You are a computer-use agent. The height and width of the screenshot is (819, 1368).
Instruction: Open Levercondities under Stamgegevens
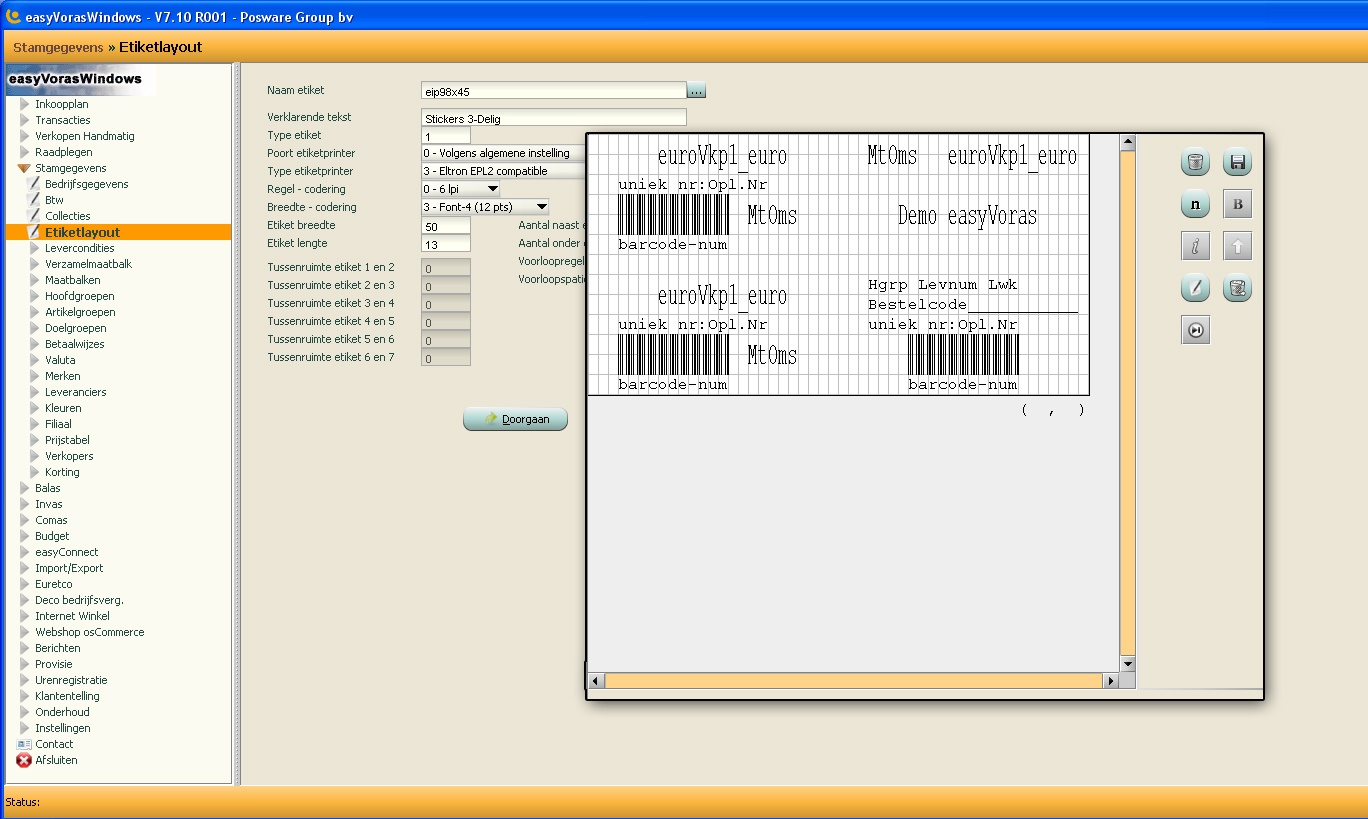(80, 248)
